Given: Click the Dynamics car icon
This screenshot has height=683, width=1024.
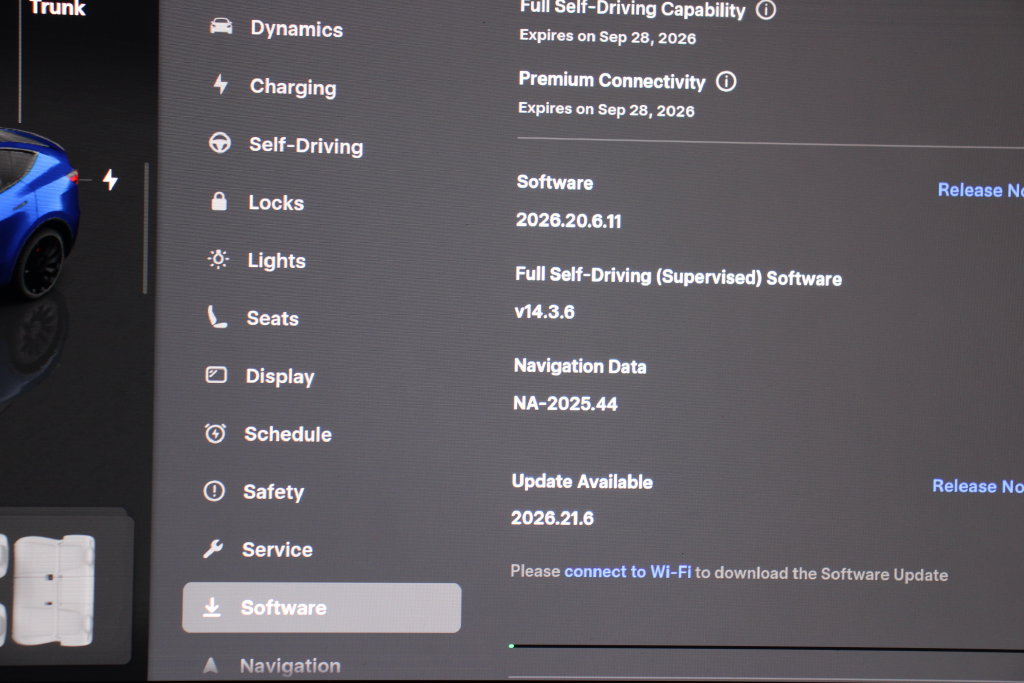Looking at the screenshot, I should coord(221,26).
